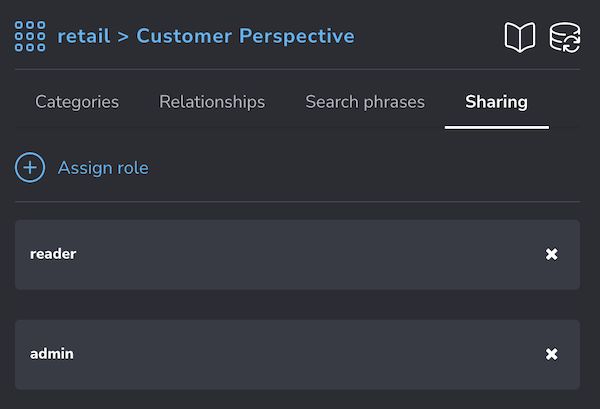This screenshot has width=600, height=409.
Task: Click the white underline beneath Sharing
Action: click(497, 127)
